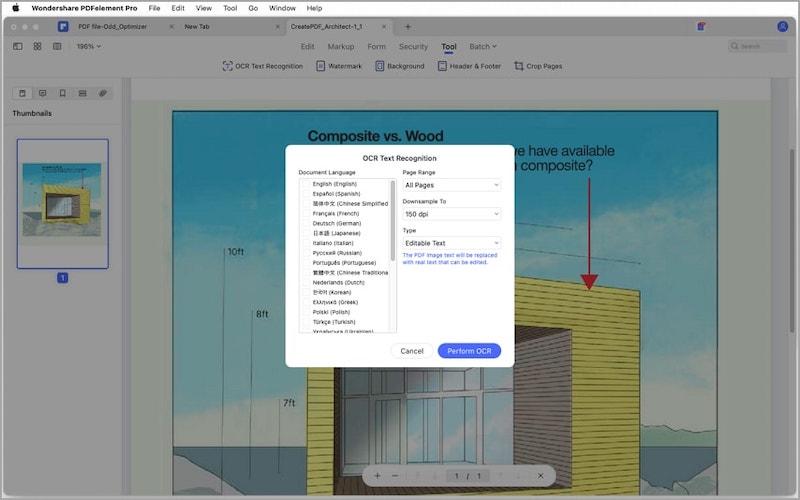Screen dimensions: 800x500
Task: Close the PDF file-Odd_Optimizer tab
Action: click(171, 27)
